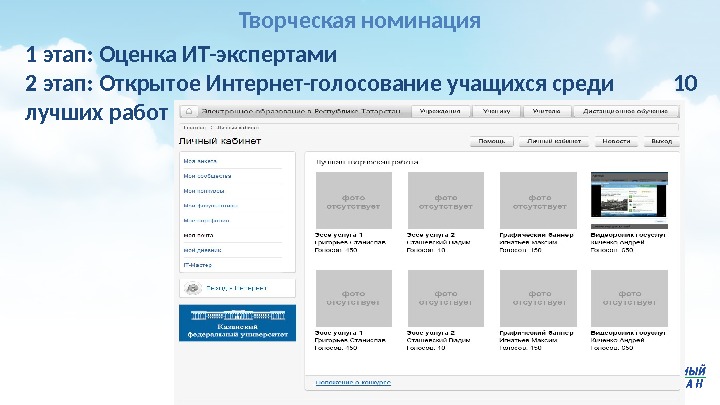
Task: Click second-row Видеоролик госуслуг title
Action: (x=628, y=333)
